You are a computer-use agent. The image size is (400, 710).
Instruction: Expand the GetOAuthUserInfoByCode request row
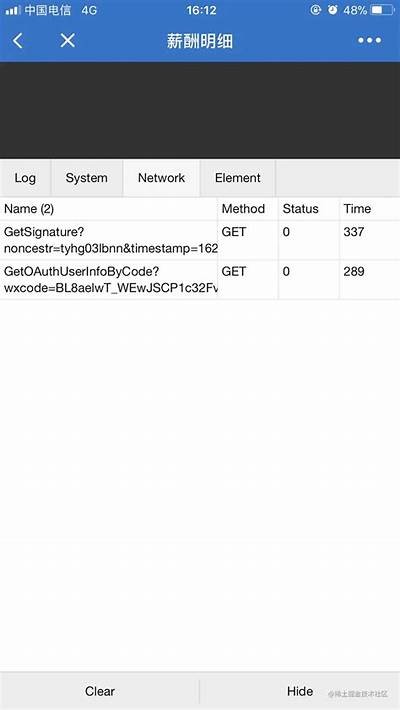click(x=200, y=280)
